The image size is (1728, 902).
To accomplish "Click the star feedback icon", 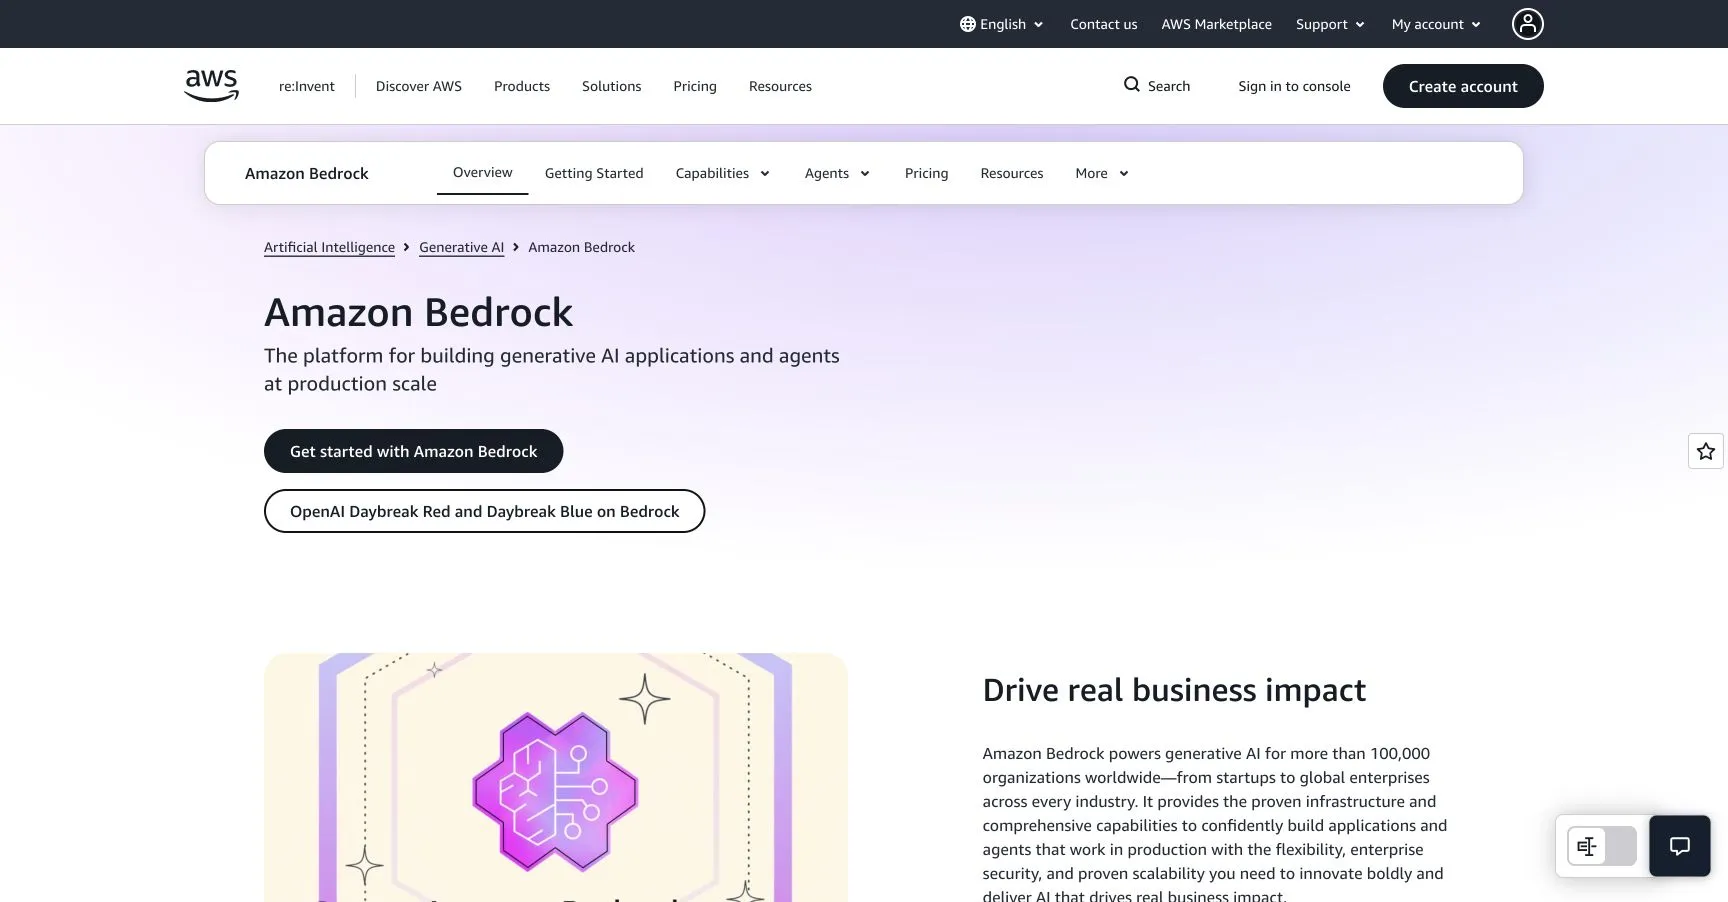I will tap(1706, 451).
